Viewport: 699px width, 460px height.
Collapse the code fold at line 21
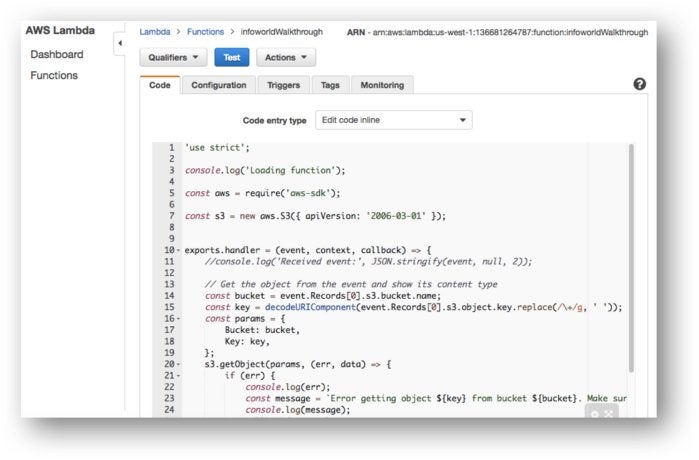coord(178,376)
